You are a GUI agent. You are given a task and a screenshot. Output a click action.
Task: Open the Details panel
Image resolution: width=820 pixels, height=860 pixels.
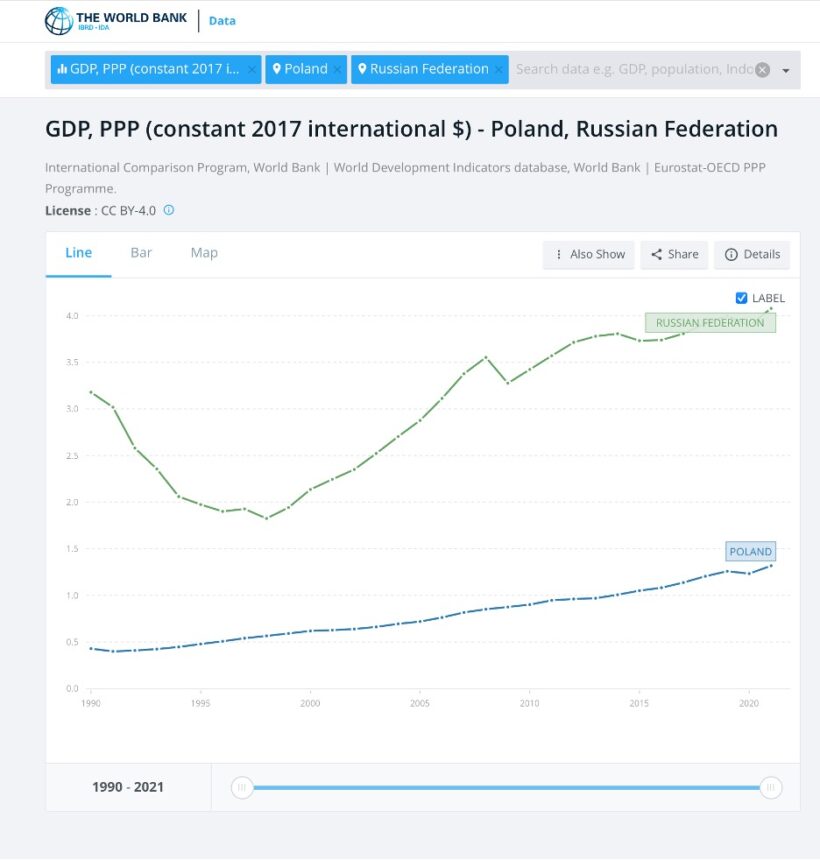click(752, 254)
